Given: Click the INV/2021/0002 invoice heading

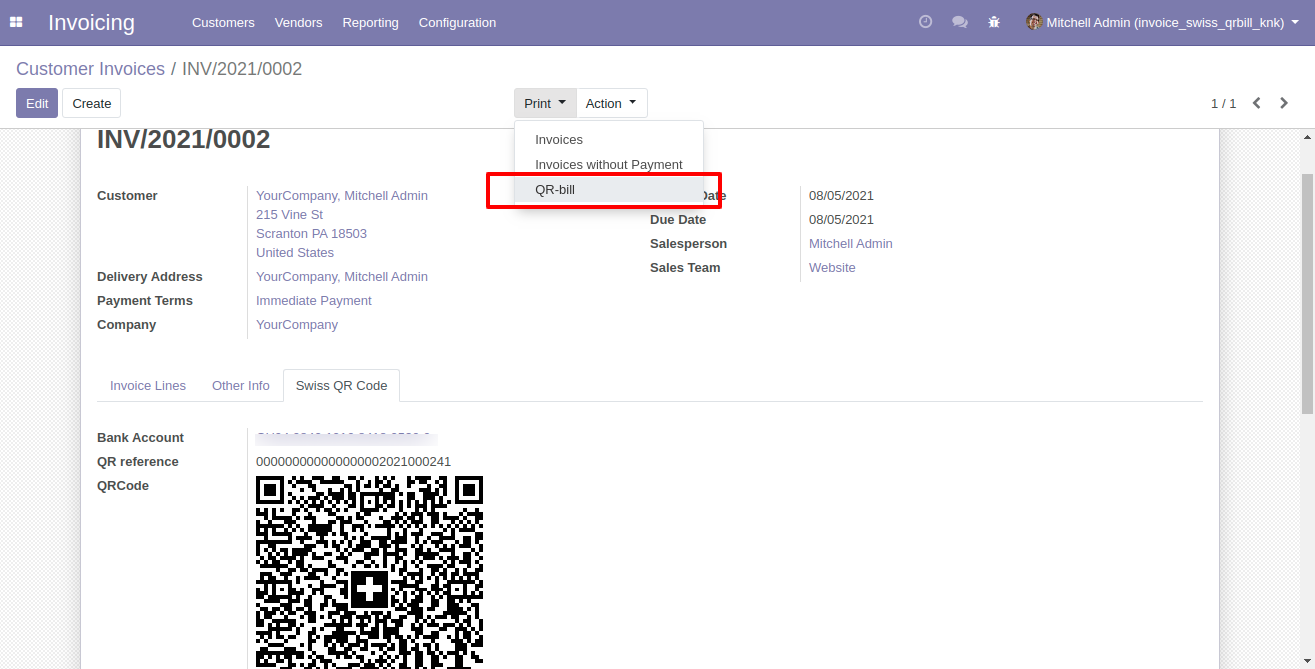Looking at the screenshot, I should tap(184, 140).
